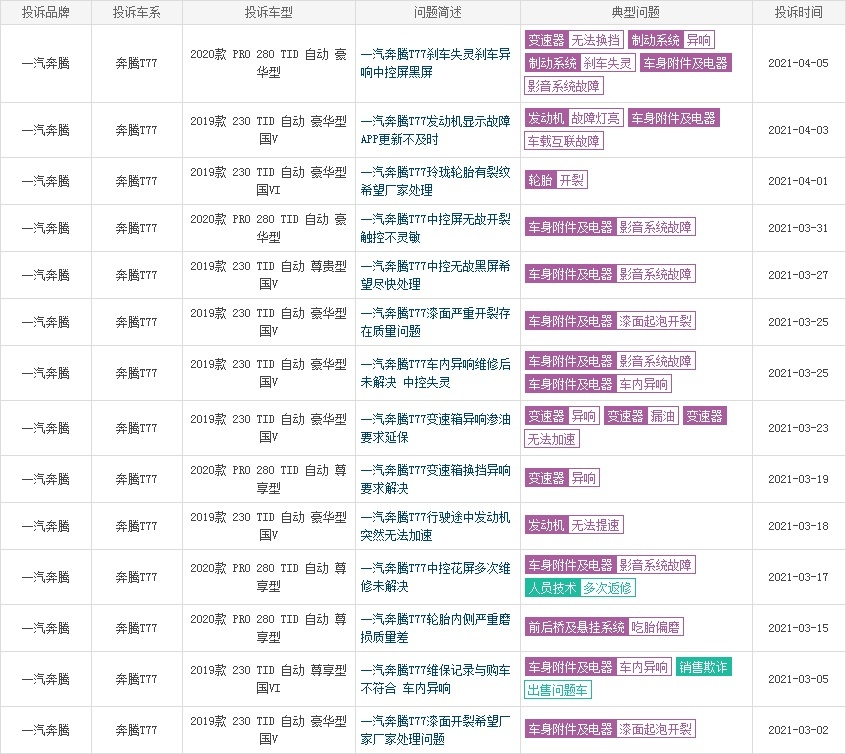
Task: Select the '轮胎 开裂' tag
Action: pyautogui.click(x=556, y=180)
